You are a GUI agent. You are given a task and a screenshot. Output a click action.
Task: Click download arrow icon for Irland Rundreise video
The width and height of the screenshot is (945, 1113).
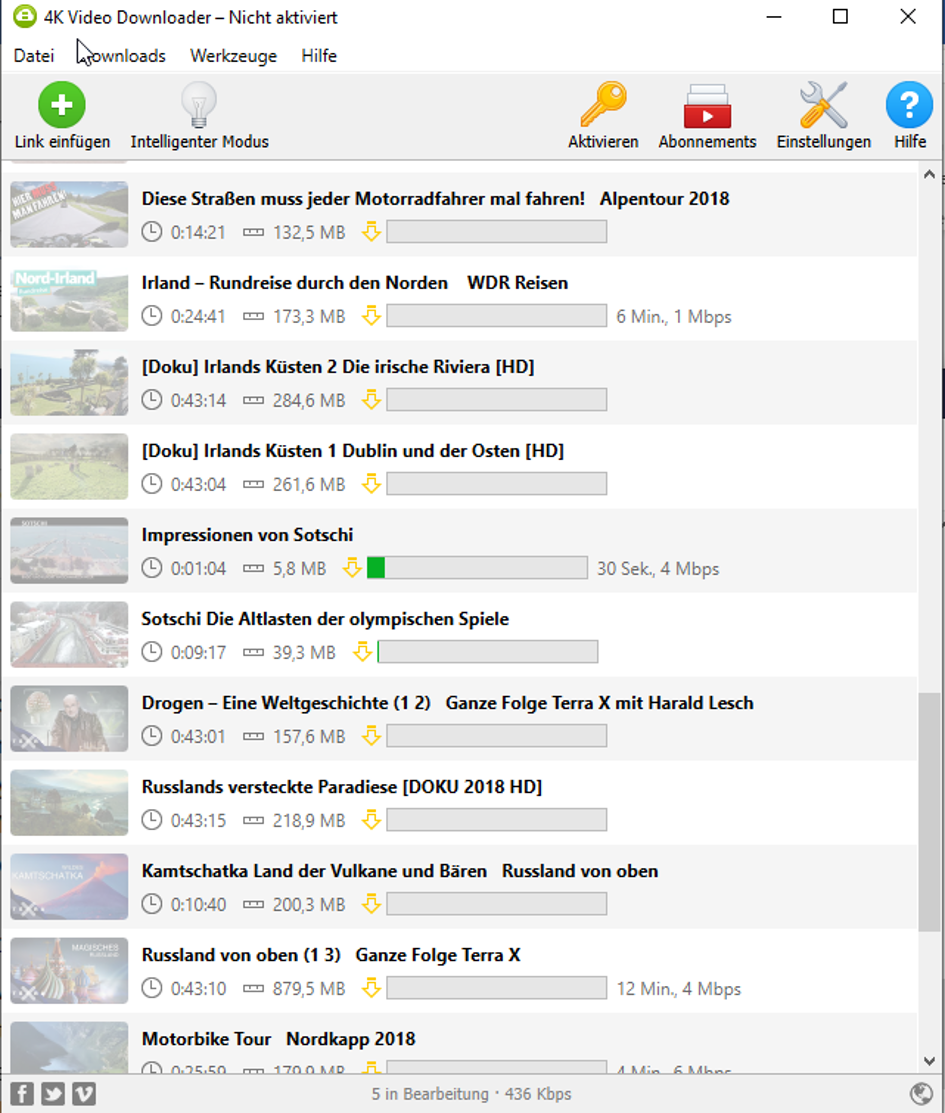tap(371, 316)
